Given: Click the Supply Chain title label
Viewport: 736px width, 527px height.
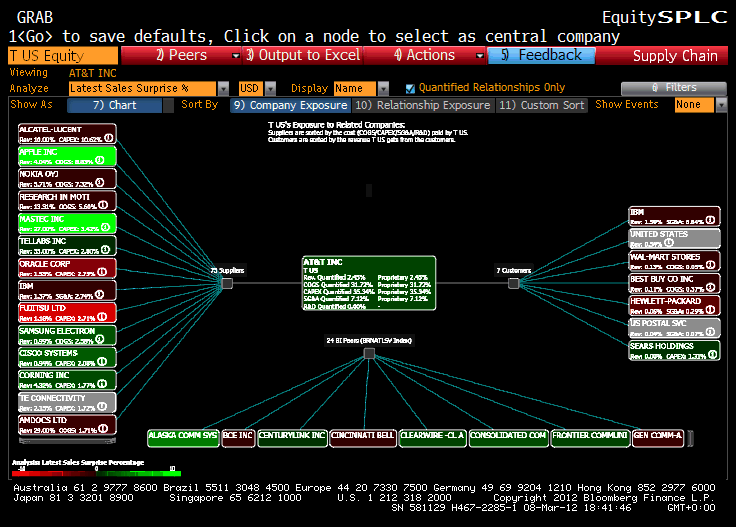Looking at the screenshot, I should click(675, 56).
